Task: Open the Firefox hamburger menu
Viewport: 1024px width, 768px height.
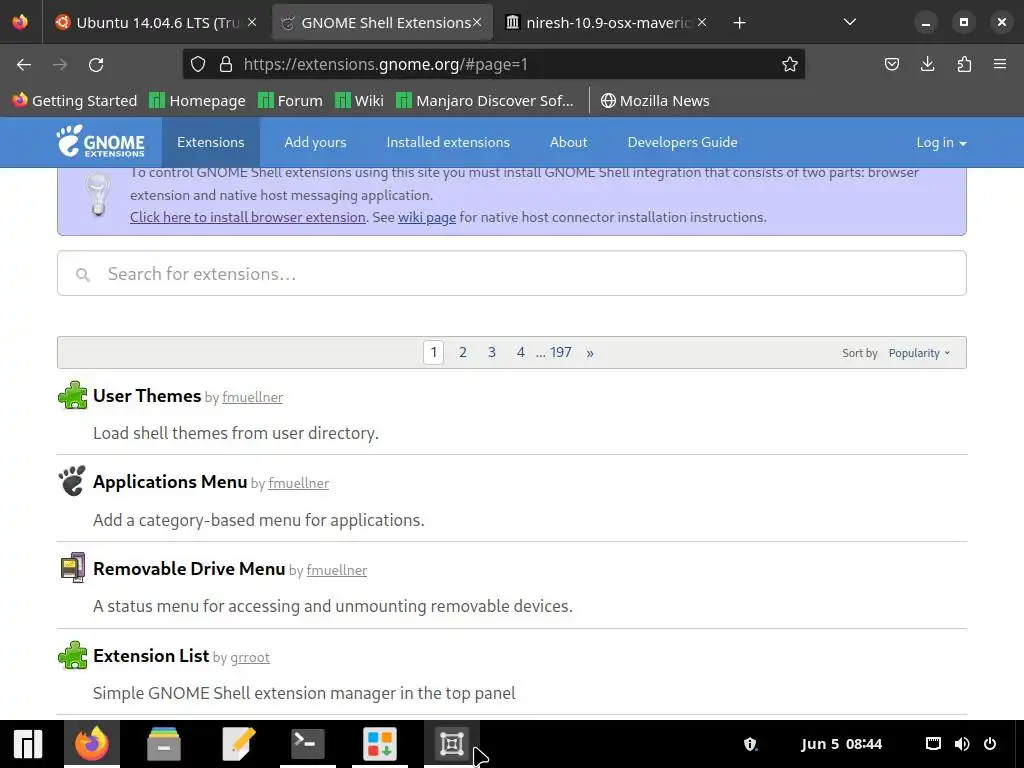Action: point(1000,64)
